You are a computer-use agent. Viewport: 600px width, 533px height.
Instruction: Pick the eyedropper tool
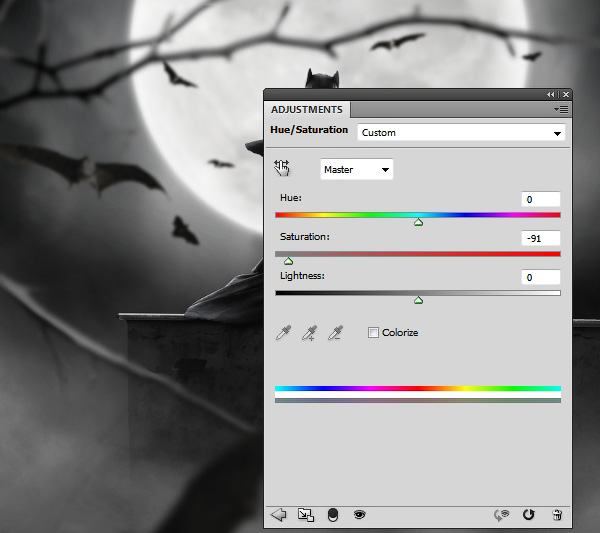click(x=284, y=333)
